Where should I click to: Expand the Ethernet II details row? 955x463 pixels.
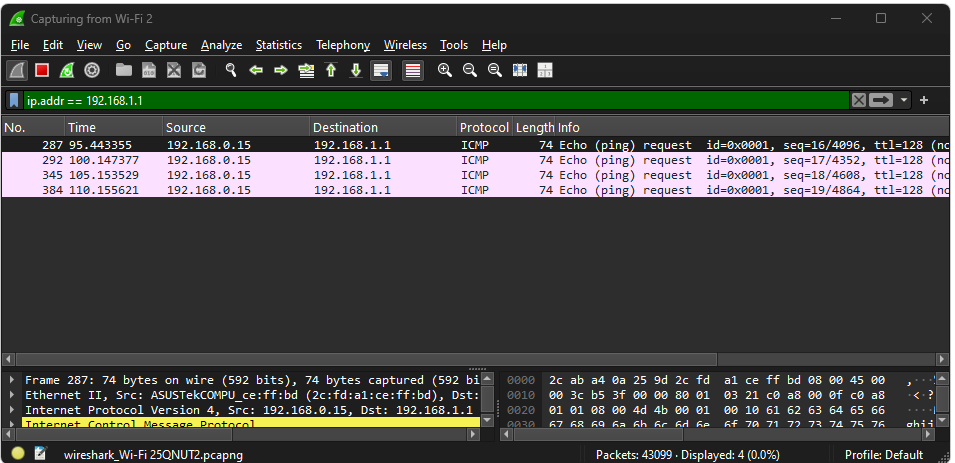click(x=11, y=395)
